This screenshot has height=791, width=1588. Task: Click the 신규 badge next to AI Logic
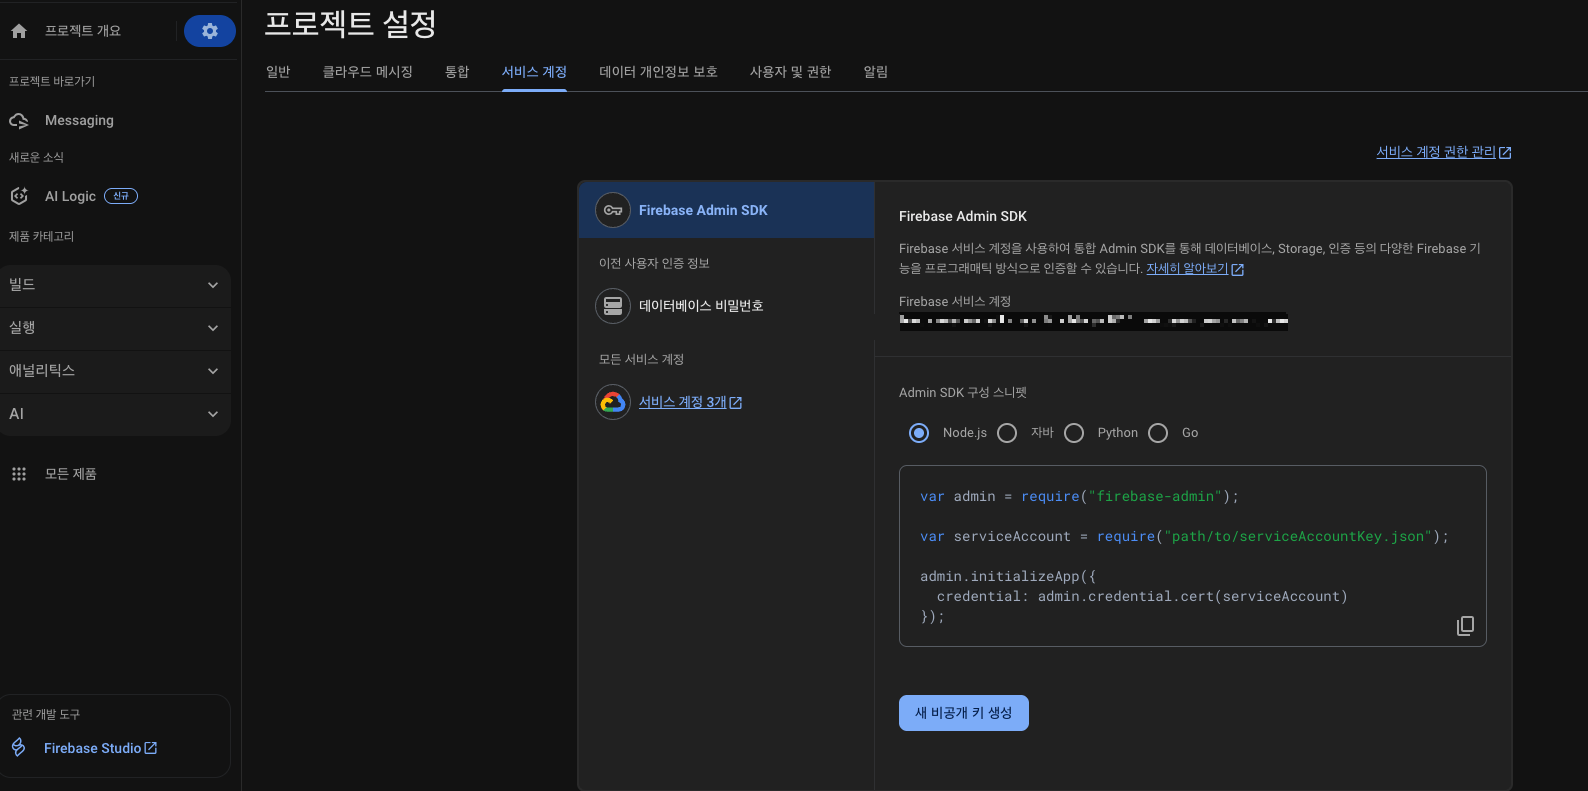point(121,196)
